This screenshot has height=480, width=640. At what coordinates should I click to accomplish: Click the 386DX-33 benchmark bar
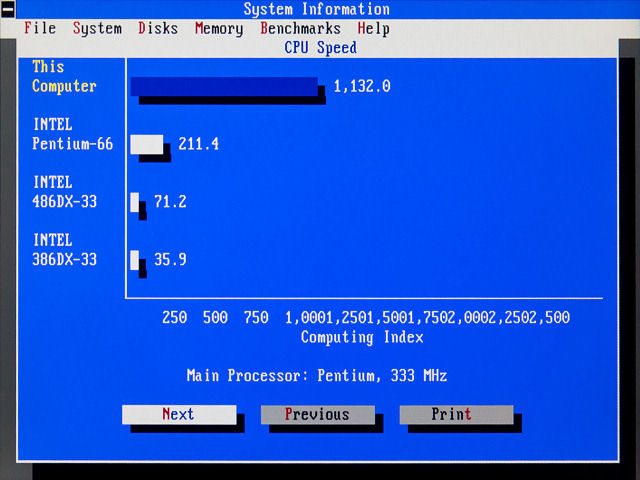point(135,260)
